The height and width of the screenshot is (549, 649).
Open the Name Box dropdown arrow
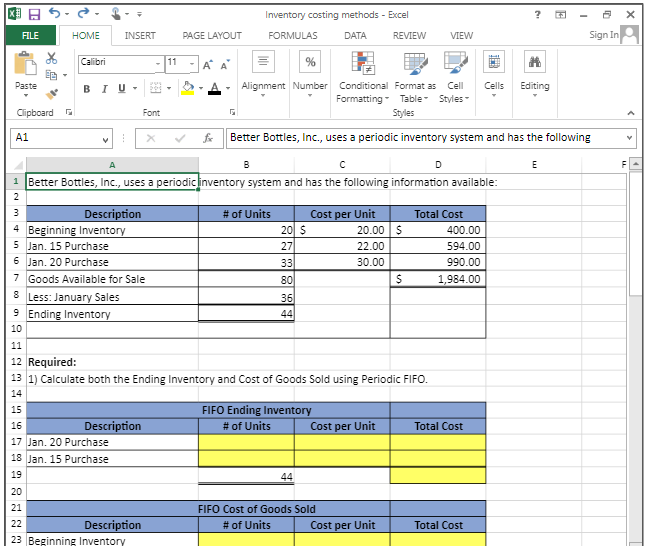(106, 140)
